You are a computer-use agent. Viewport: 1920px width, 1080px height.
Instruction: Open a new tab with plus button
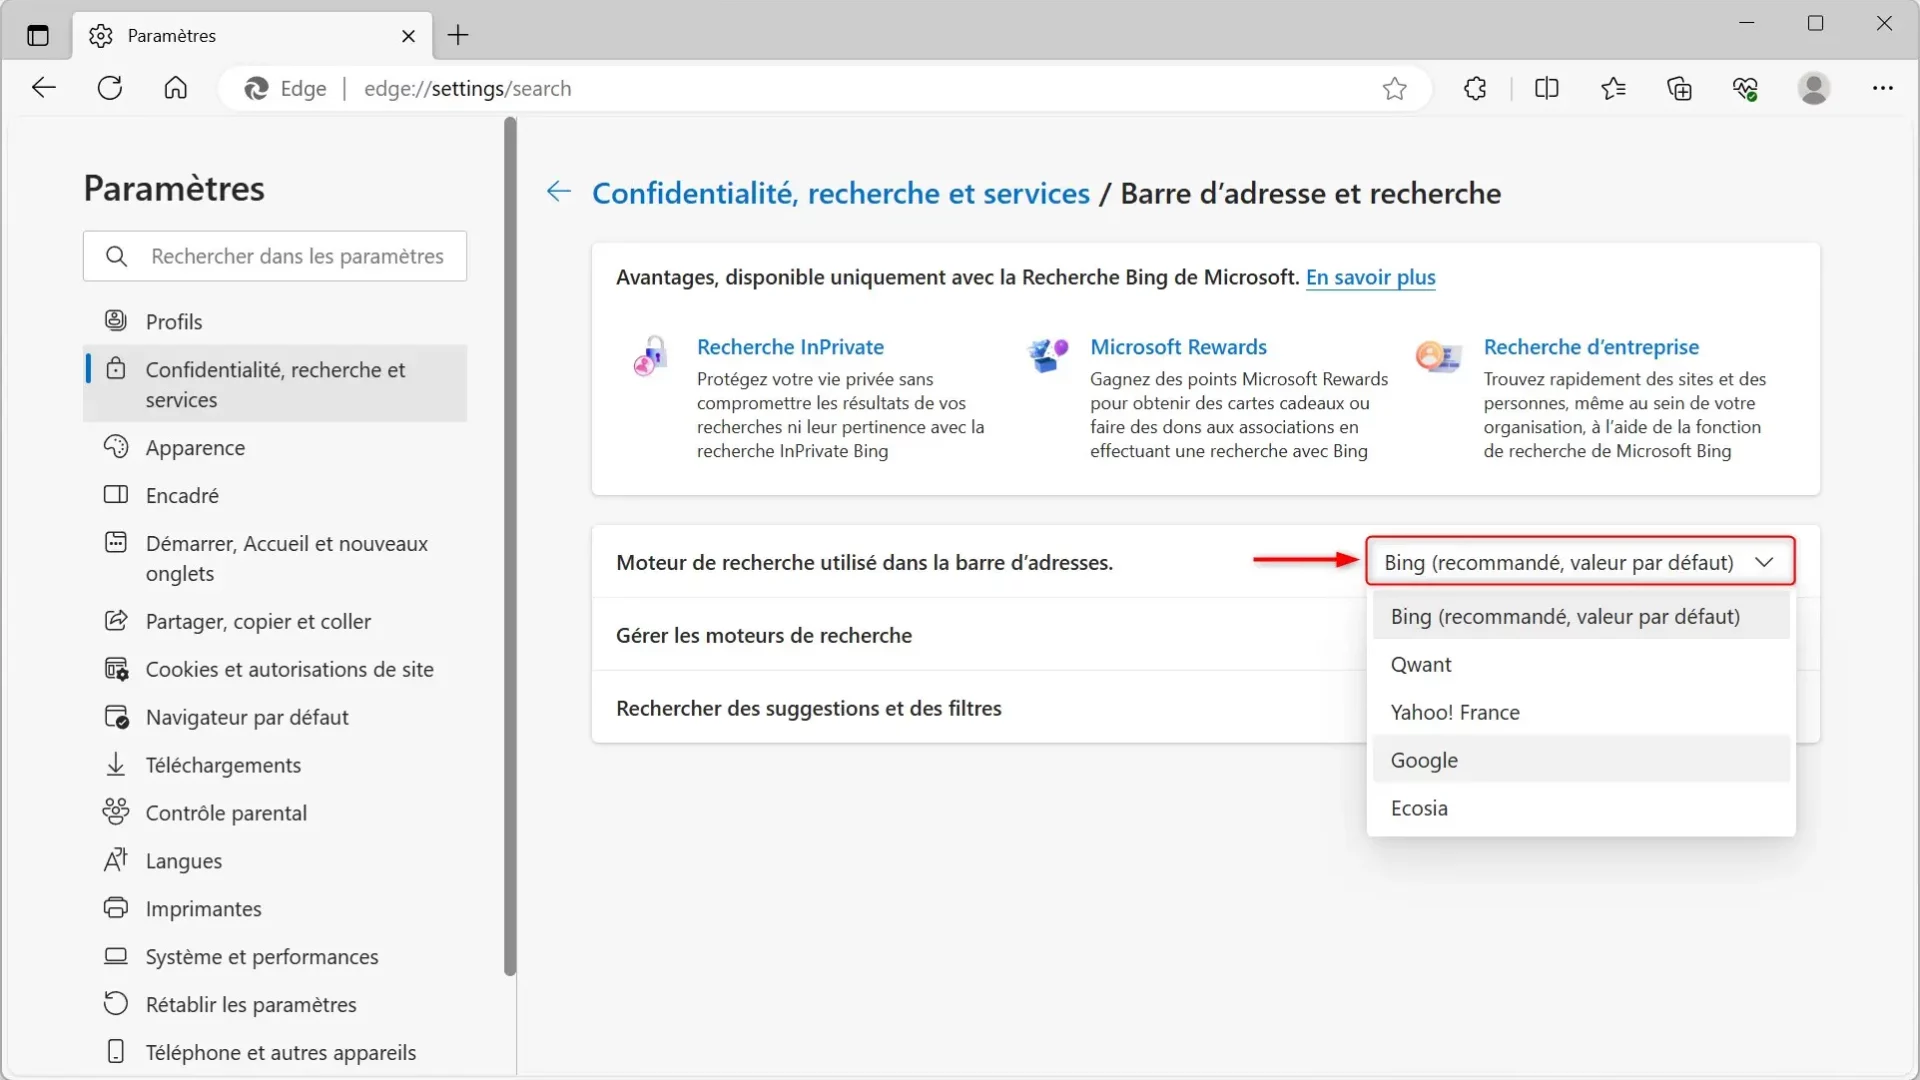click(458, 35)
